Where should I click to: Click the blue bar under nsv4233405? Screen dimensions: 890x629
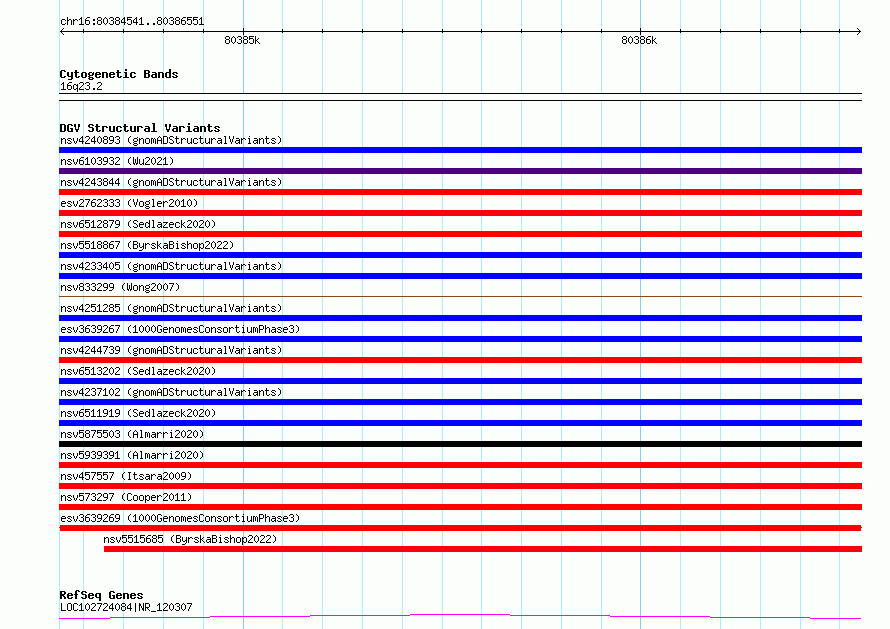pos(460,276)
